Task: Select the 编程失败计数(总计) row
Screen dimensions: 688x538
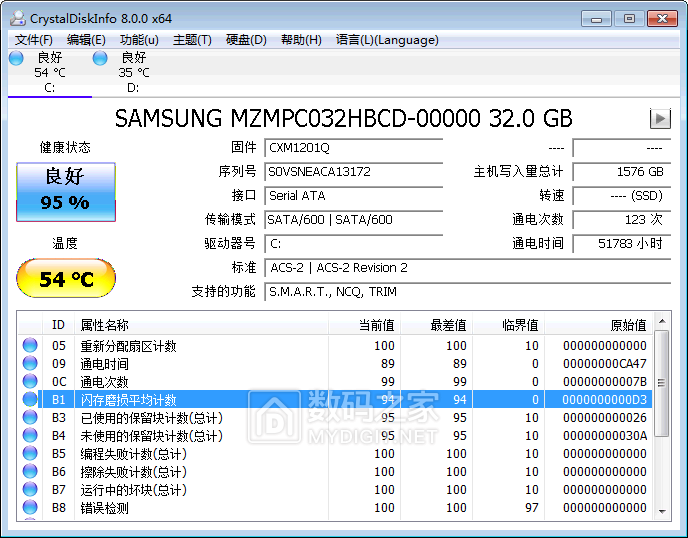Action: click(336, 454)
